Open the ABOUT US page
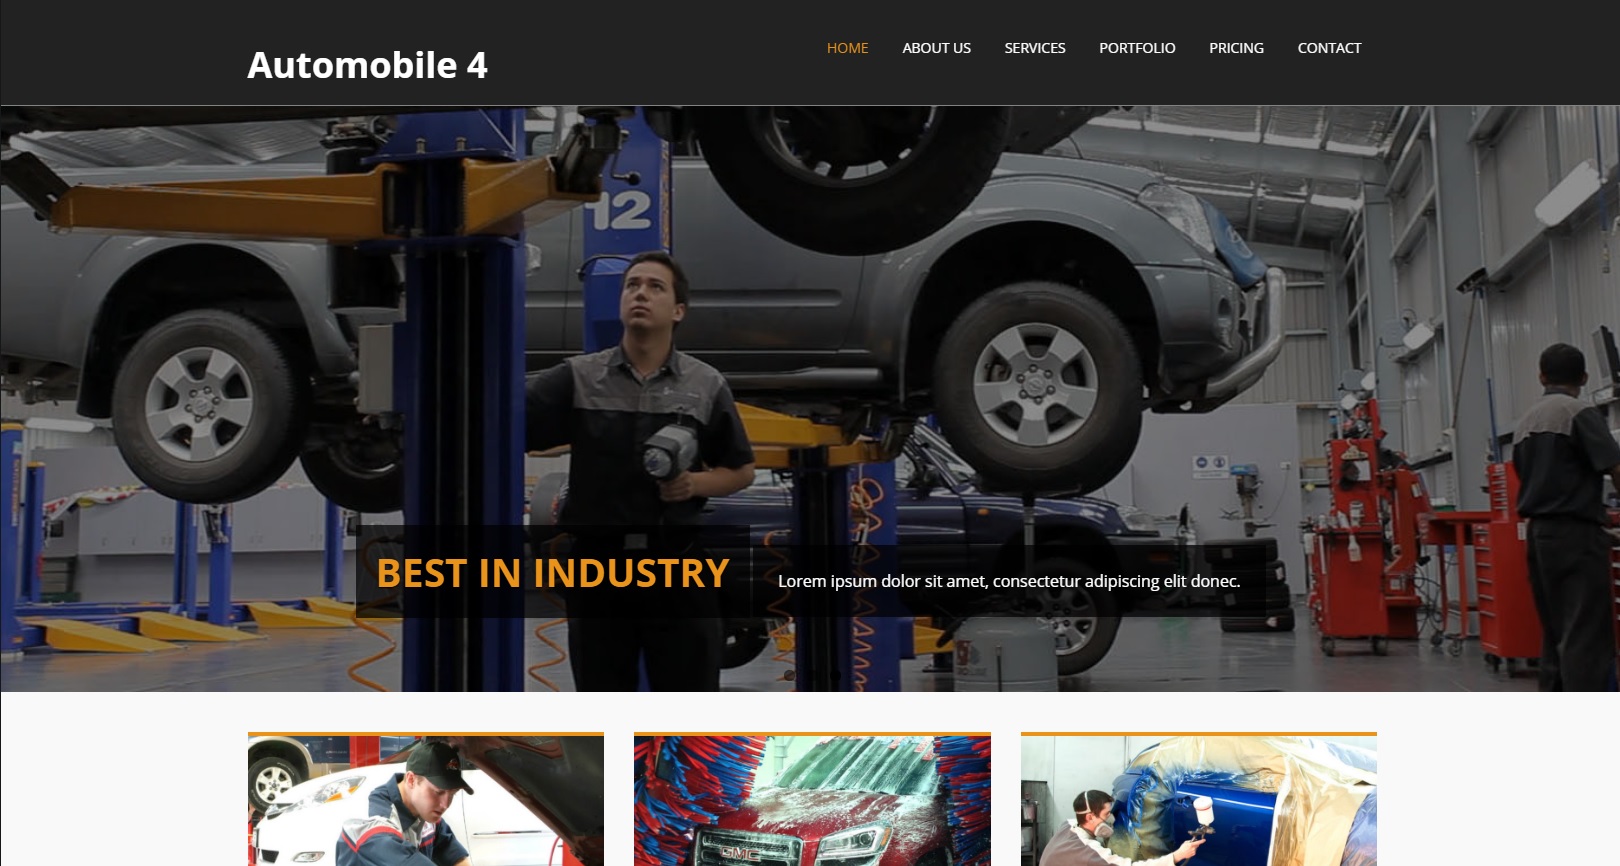The height and width of the screenshot is (866, 1620). (x=936, y=48)
